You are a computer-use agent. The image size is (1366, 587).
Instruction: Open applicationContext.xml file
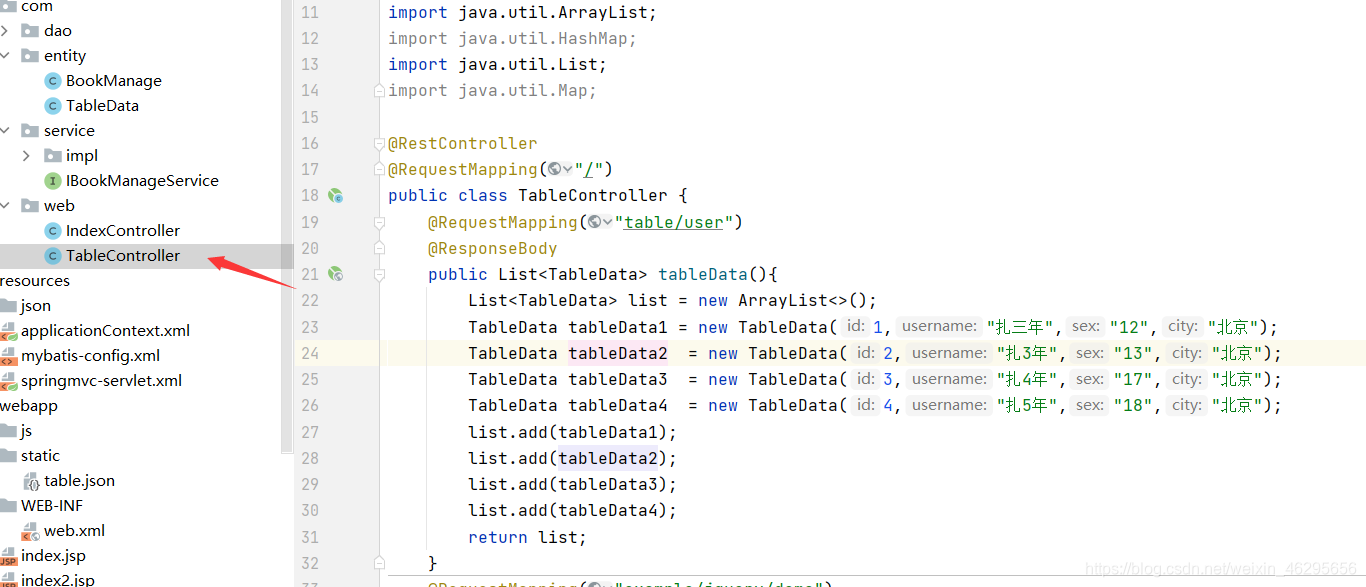(x=105, y=331)
